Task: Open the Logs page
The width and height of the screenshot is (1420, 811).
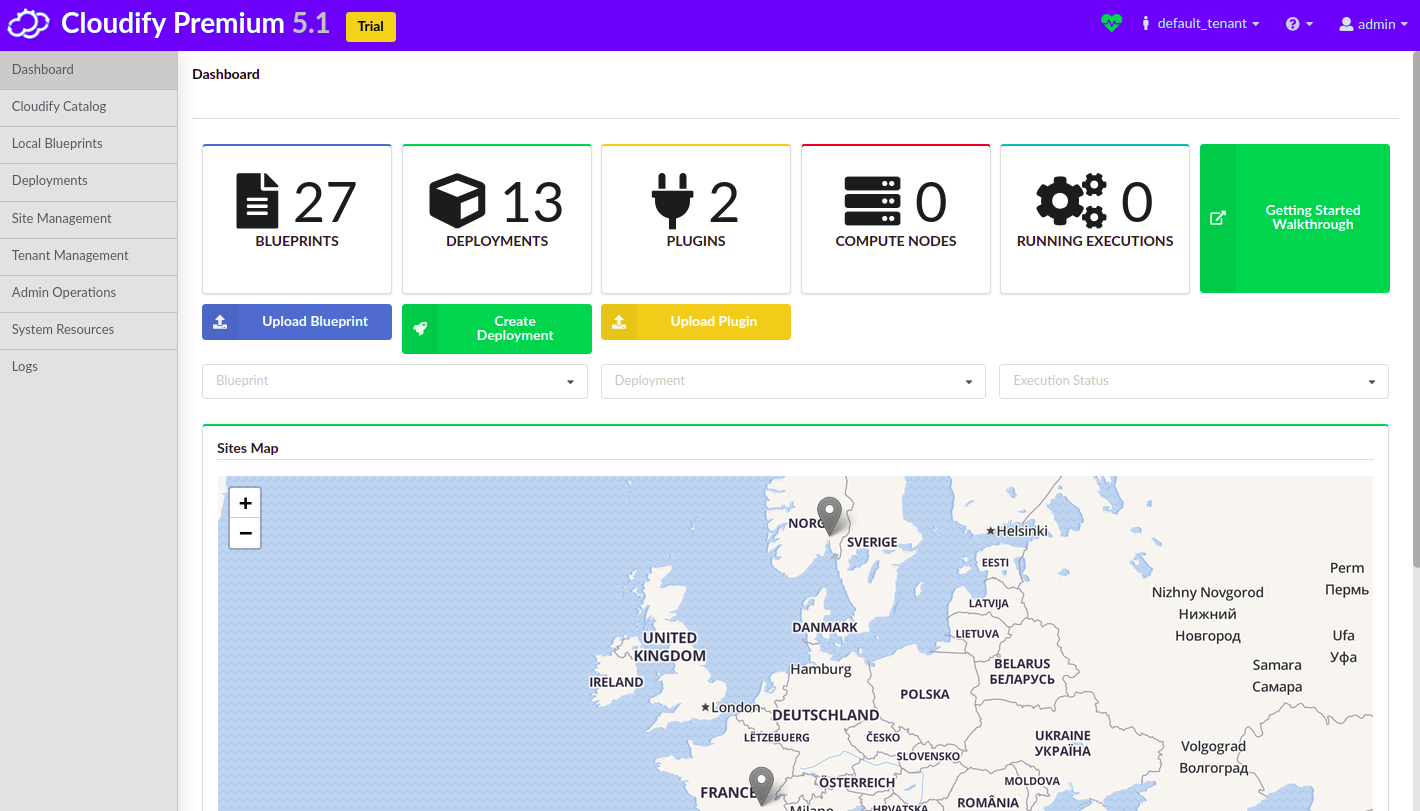Action: point(89,367)
